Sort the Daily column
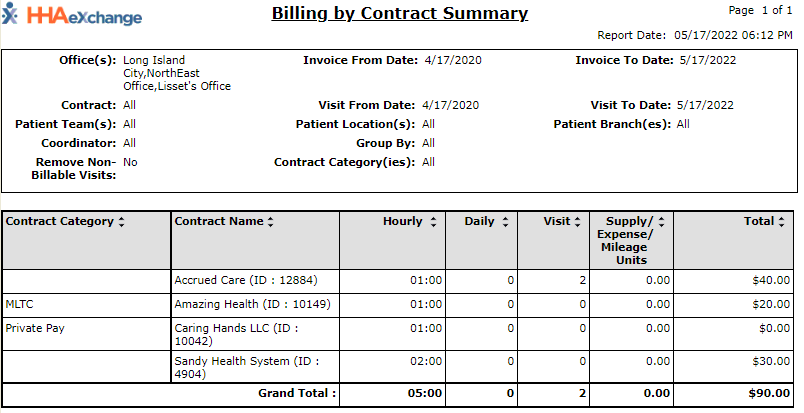 pos(505,222)
